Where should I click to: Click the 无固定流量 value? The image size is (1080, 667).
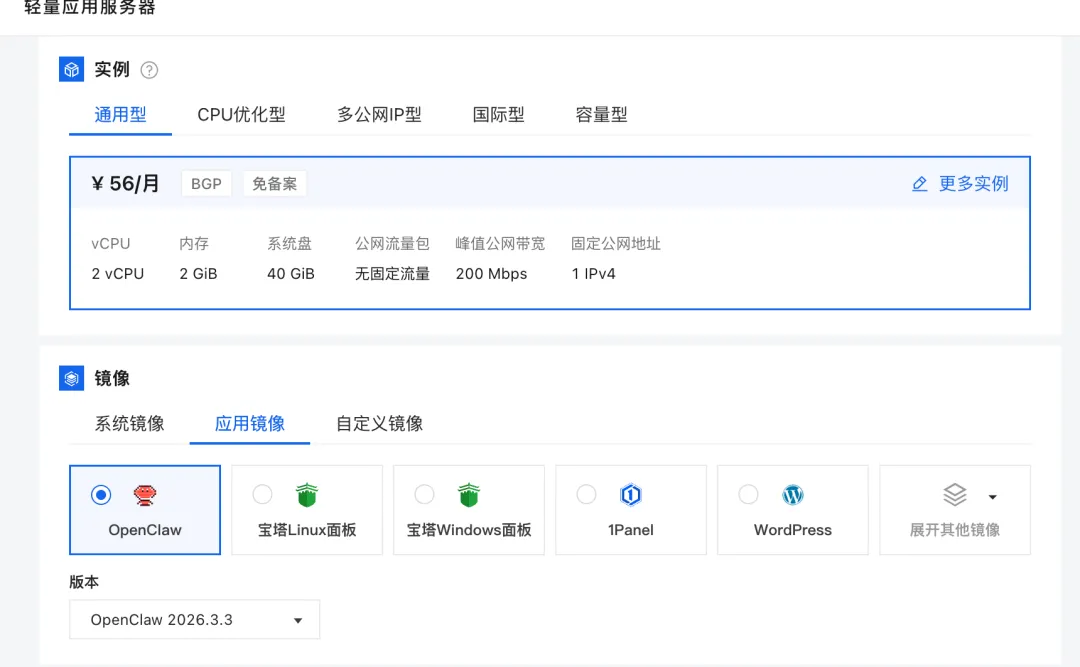click(392, 274)
